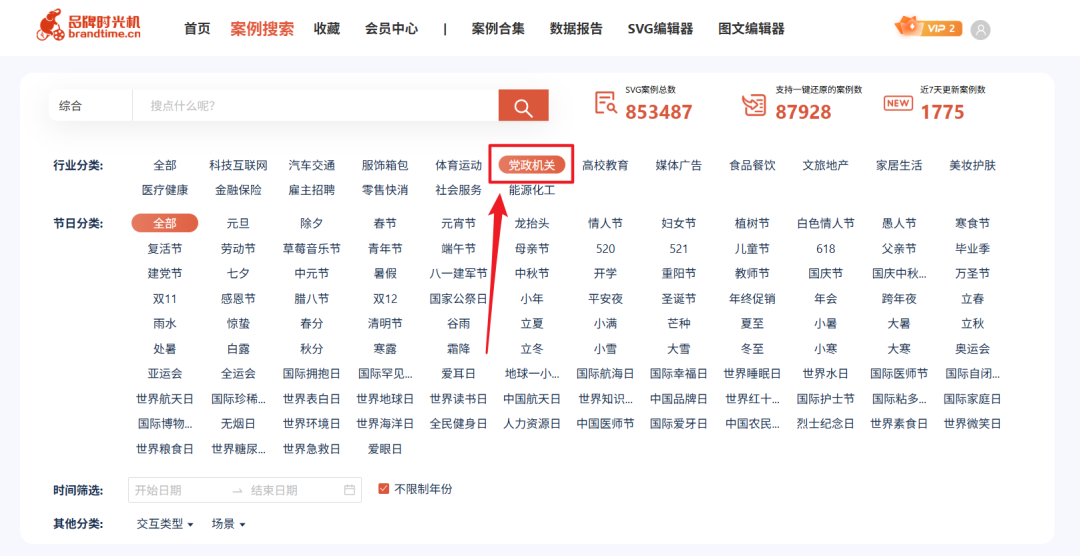The image size is (1080, 556).
Task: Choose 美妆护肤 industry filter
Action: (x=973, y=165)
